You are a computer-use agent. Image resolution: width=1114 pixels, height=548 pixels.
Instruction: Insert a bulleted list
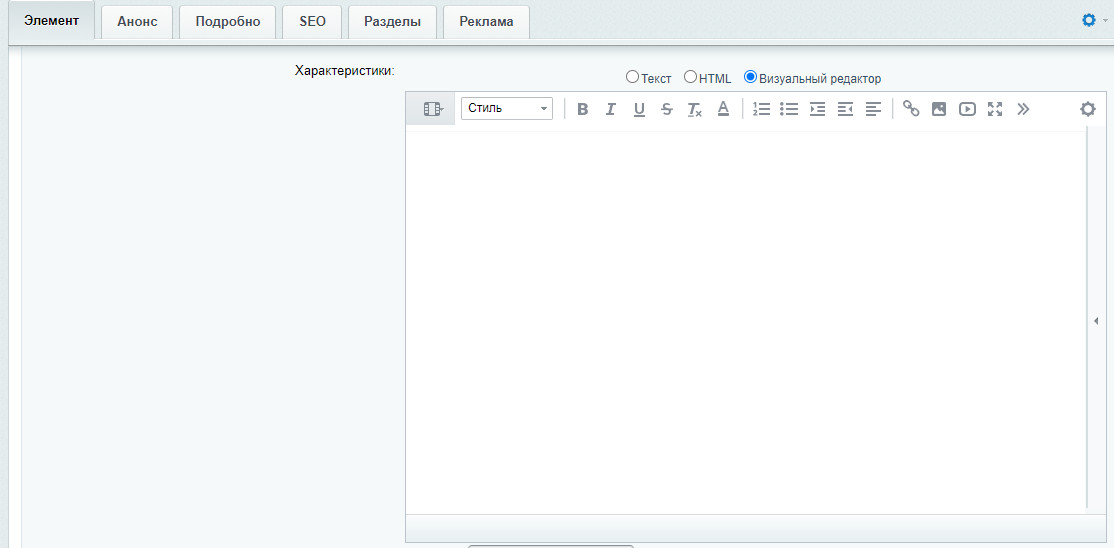[x=790, y=109]
